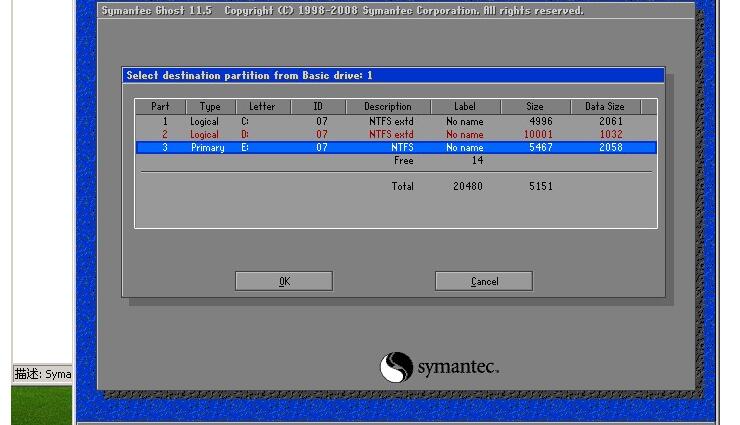Click data size 2058 in row 3
740x425 pixels.
point(611,148)
